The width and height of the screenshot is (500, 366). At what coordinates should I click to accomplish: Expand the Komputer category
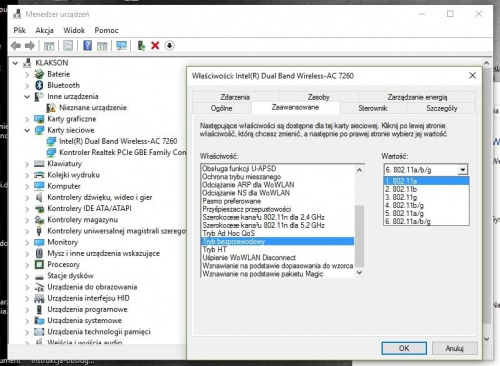tap(27, 186)
